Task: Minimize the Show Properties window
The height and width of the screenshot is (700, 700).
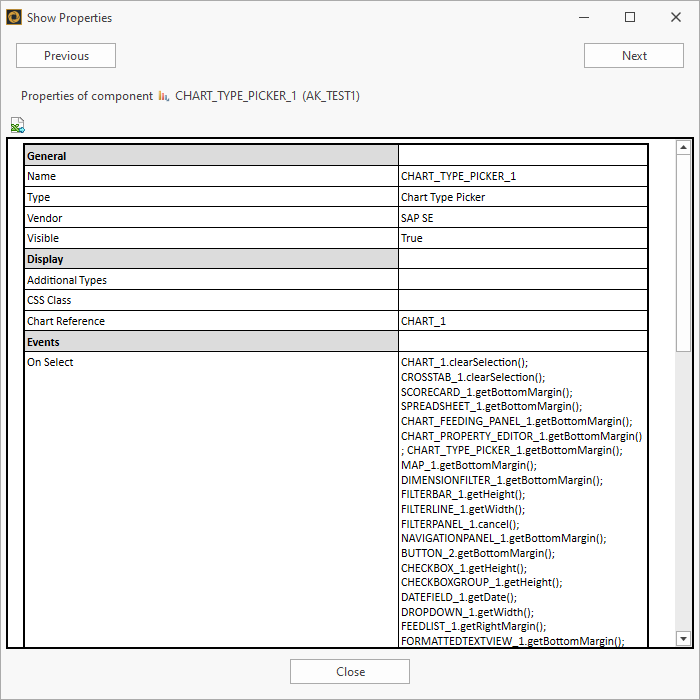Action: click(584, 17)
